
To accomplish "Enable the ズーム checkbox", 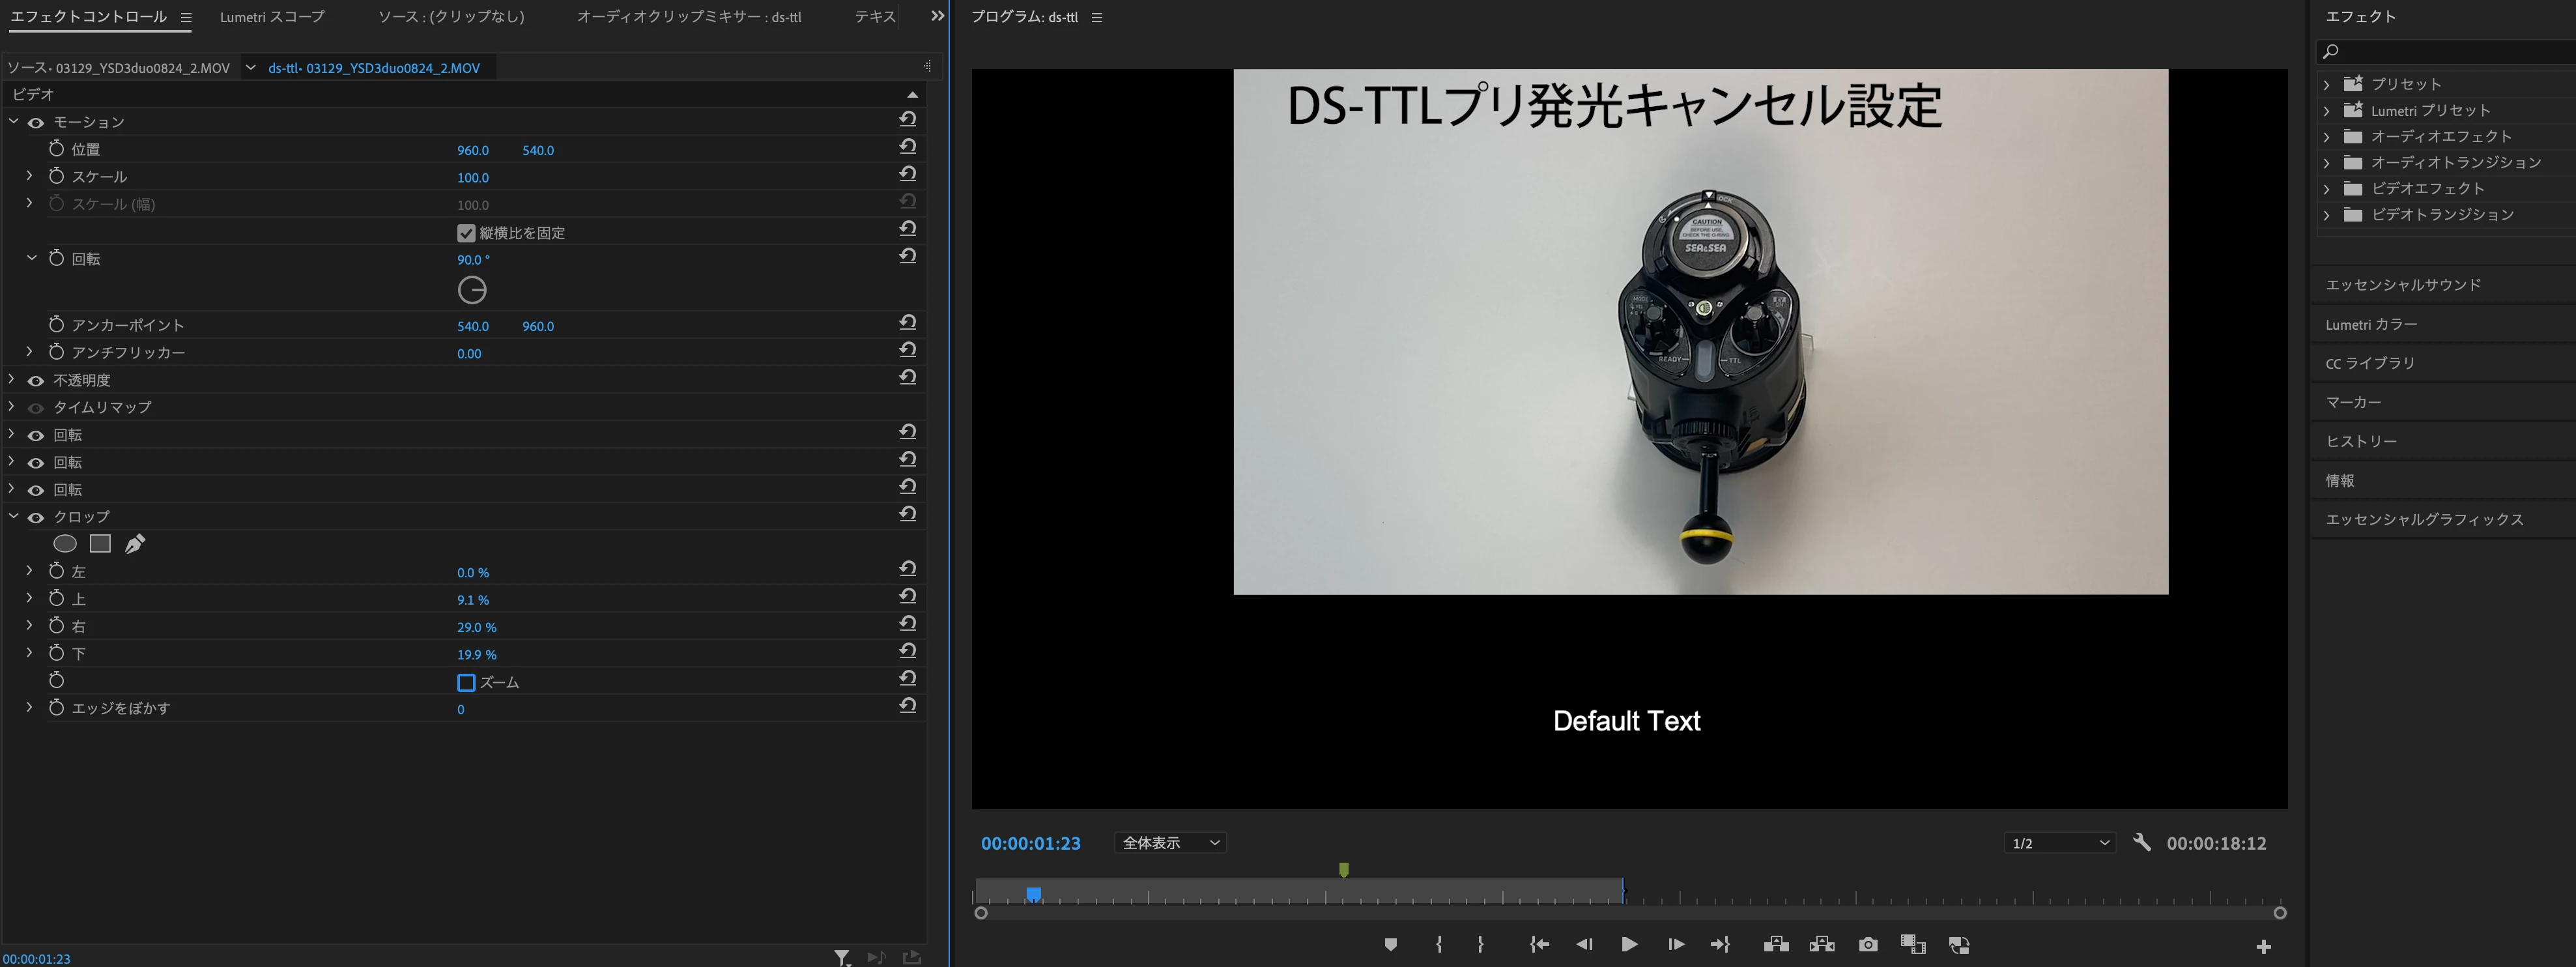I will click(466, 682).
